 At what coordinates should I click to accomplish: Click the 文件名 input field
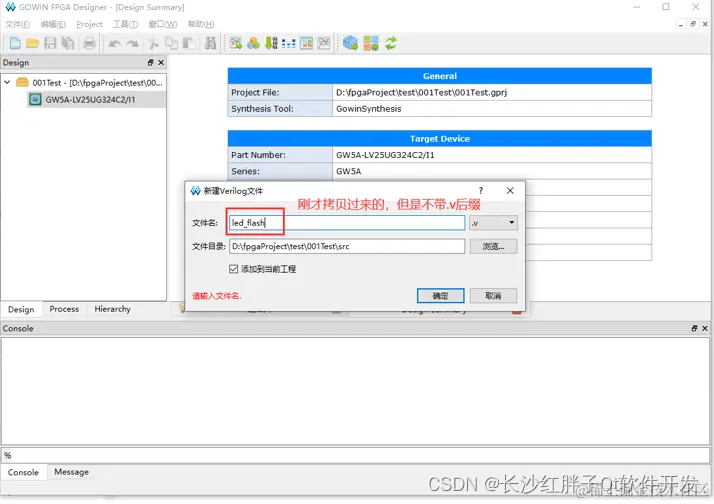[347, 223]
